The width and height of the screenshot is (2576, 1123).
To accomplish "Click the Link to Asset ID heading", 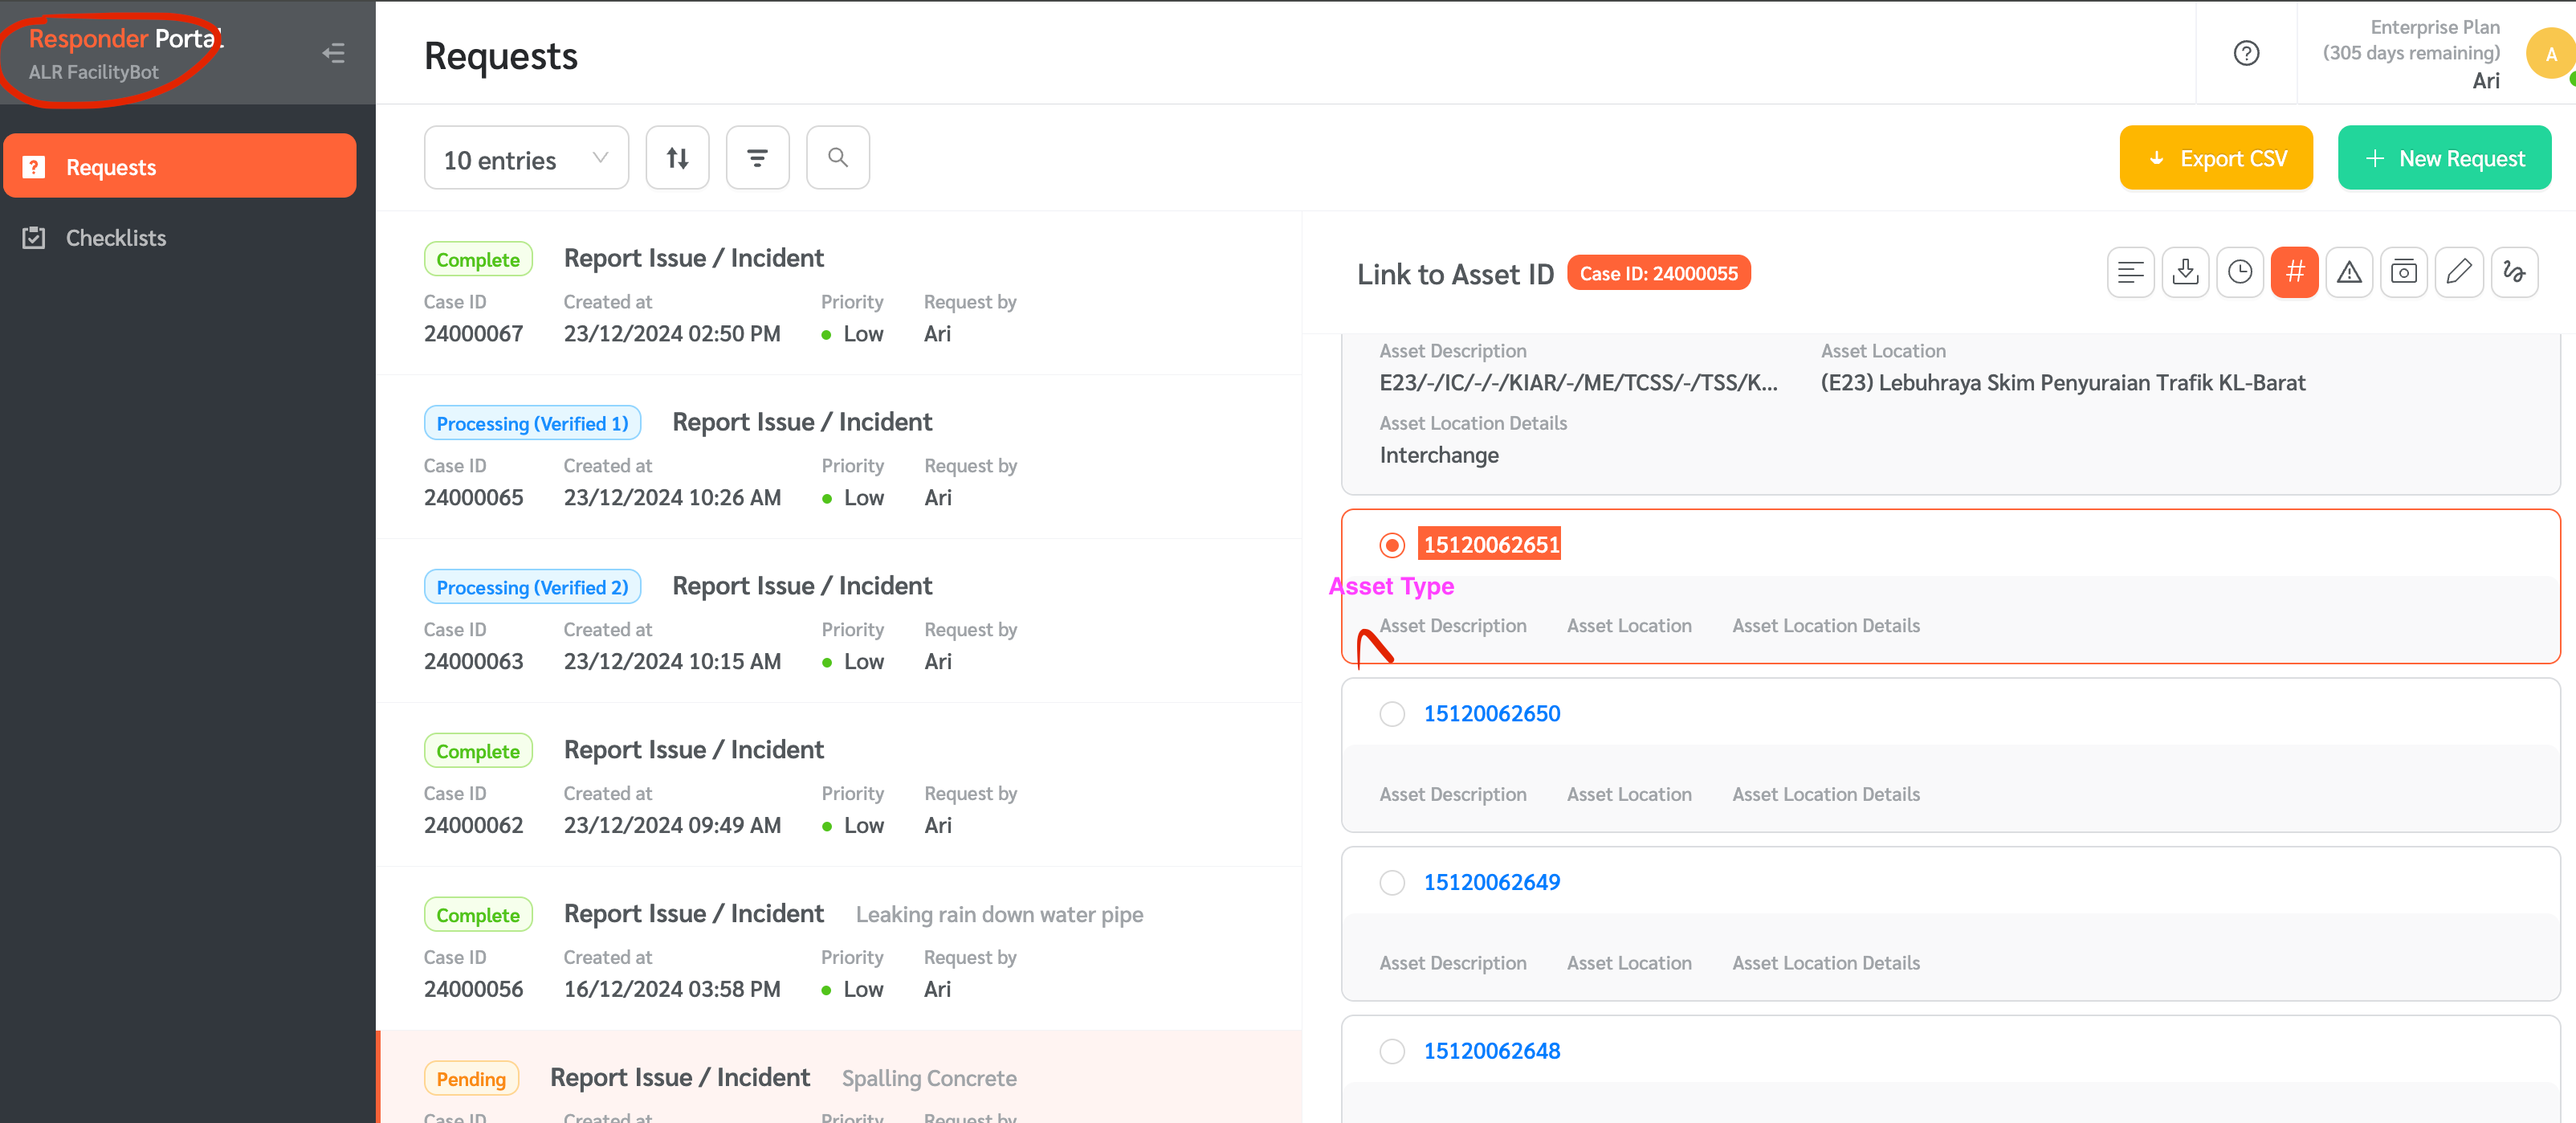I will point(1455,274).
